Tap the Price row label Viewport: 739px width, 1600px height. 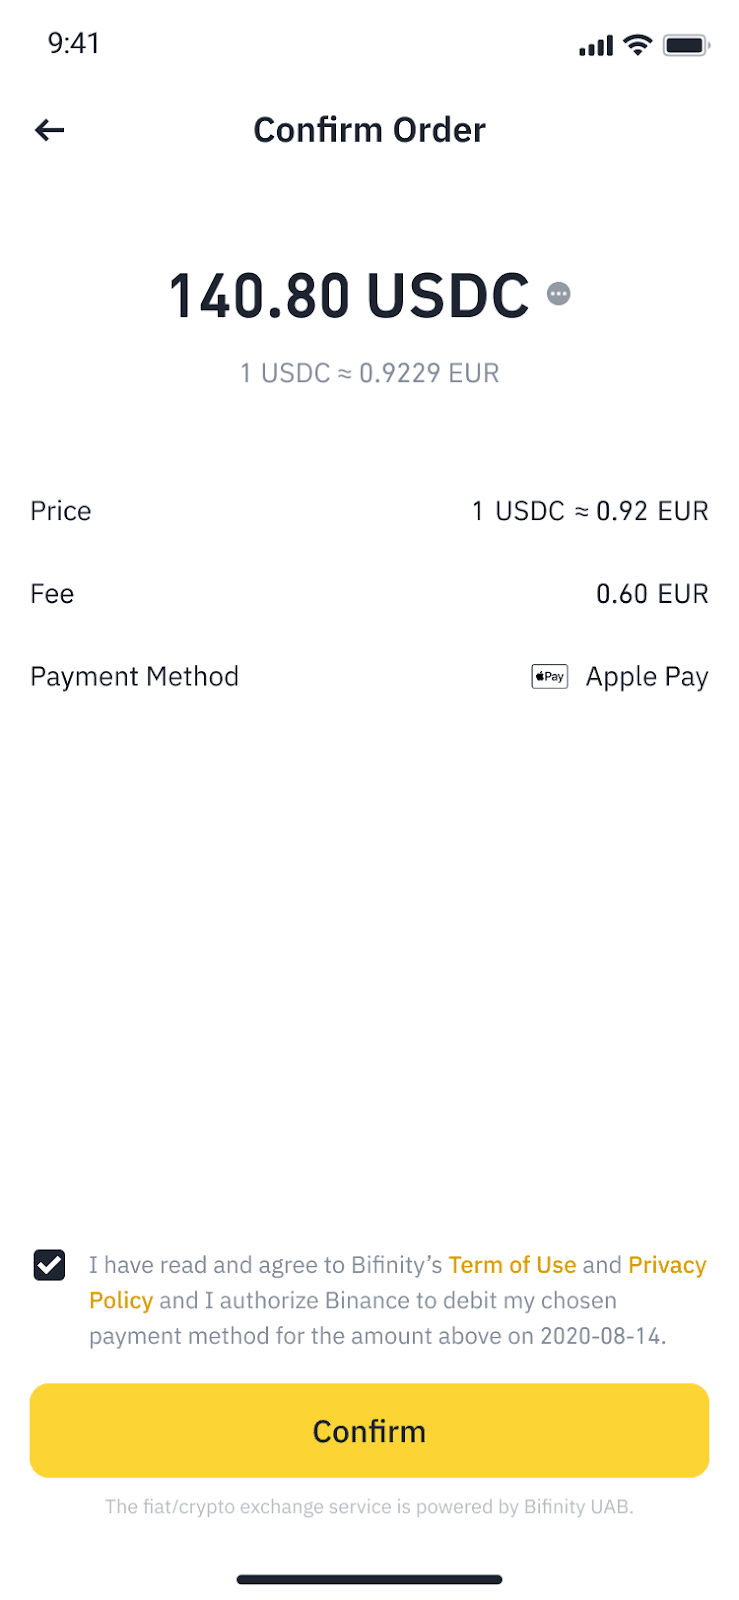point(61,511)
